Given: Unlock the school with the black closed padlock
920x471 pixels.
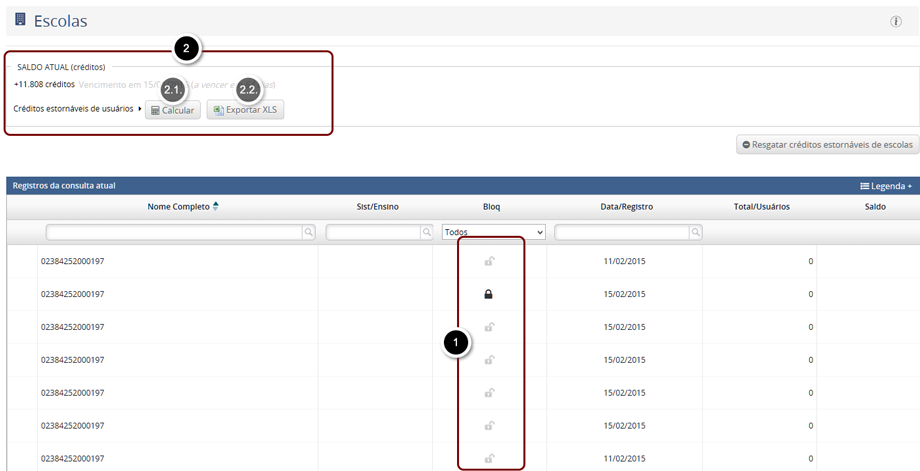Looking at the screenshot, I should click(x=489, y=294).
